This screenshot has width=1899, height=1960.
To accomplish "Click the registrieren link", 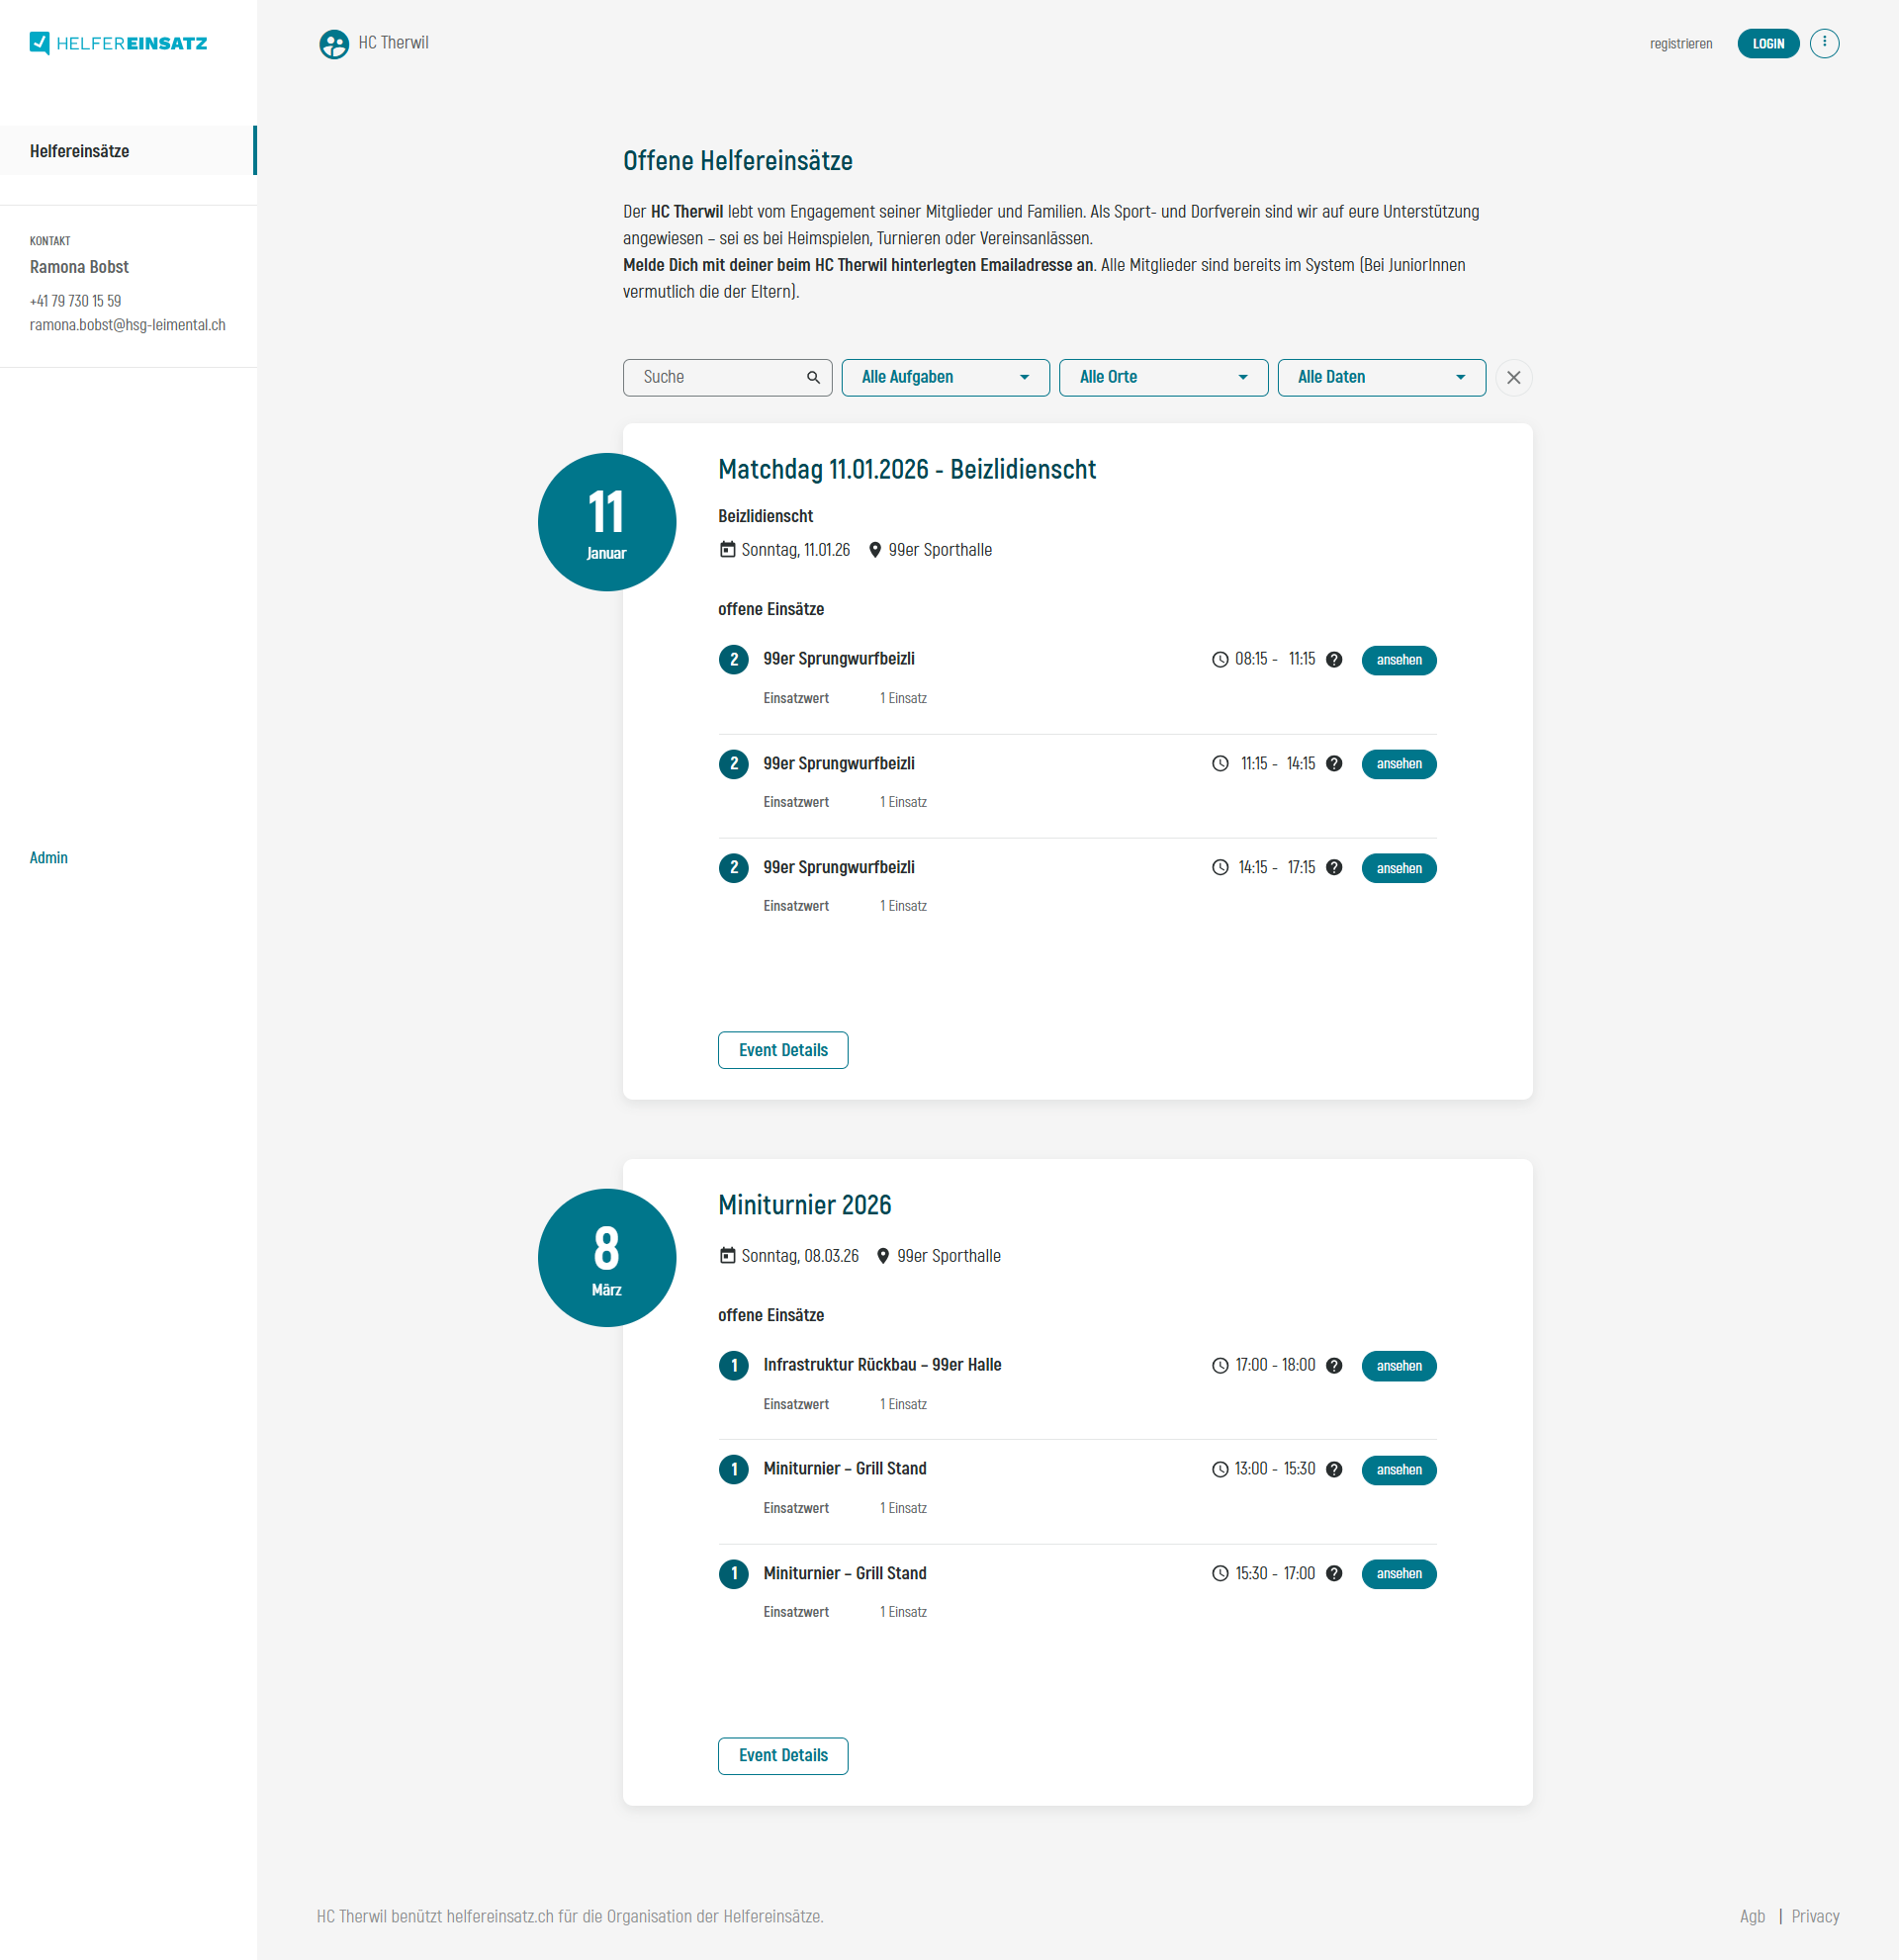I will pyautogui.click(x=1681, y=43).
